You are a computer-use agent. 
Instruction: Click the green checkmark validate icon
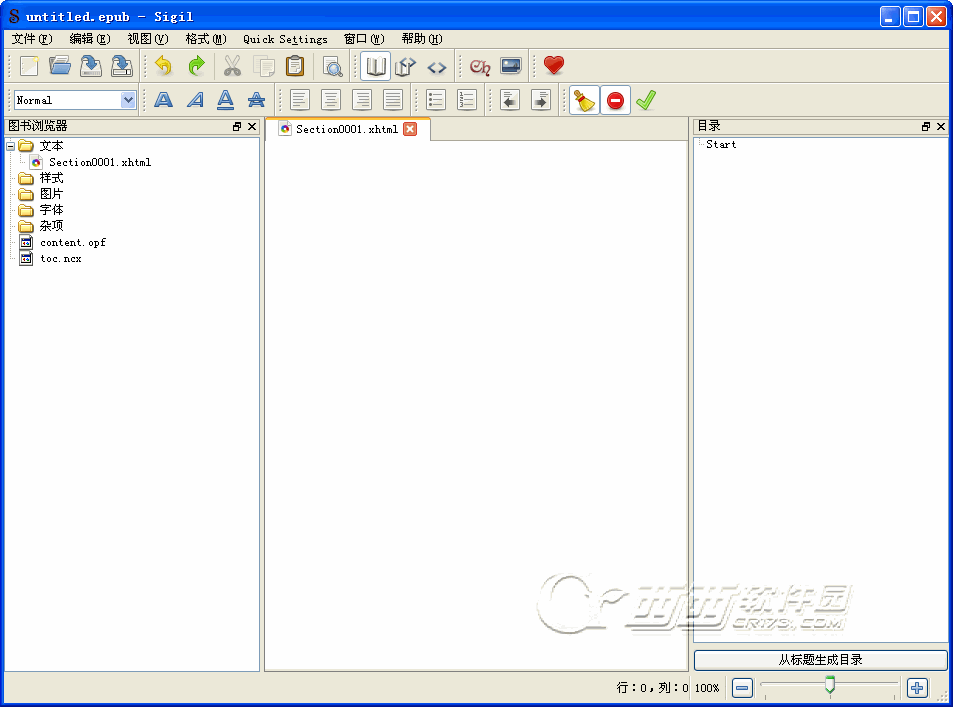646,100
